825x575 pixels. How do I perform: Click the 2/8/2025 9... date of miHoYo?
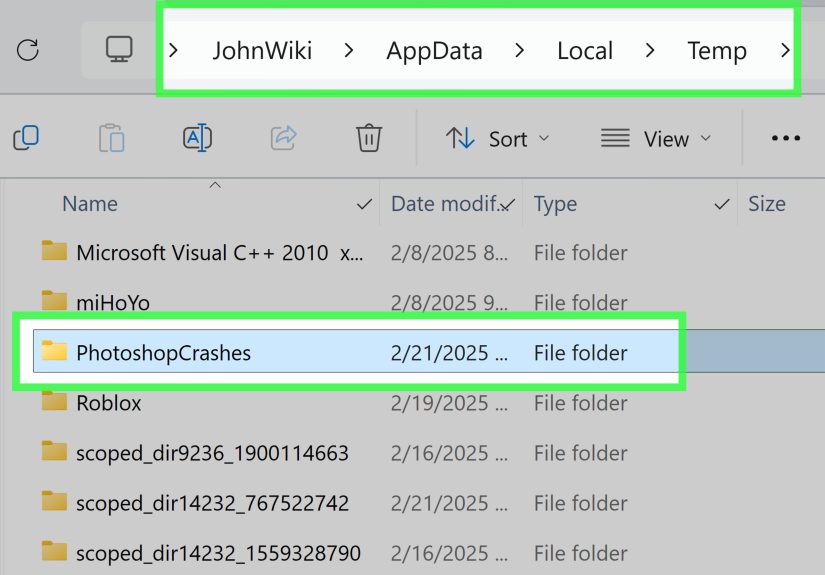point(449,303)
